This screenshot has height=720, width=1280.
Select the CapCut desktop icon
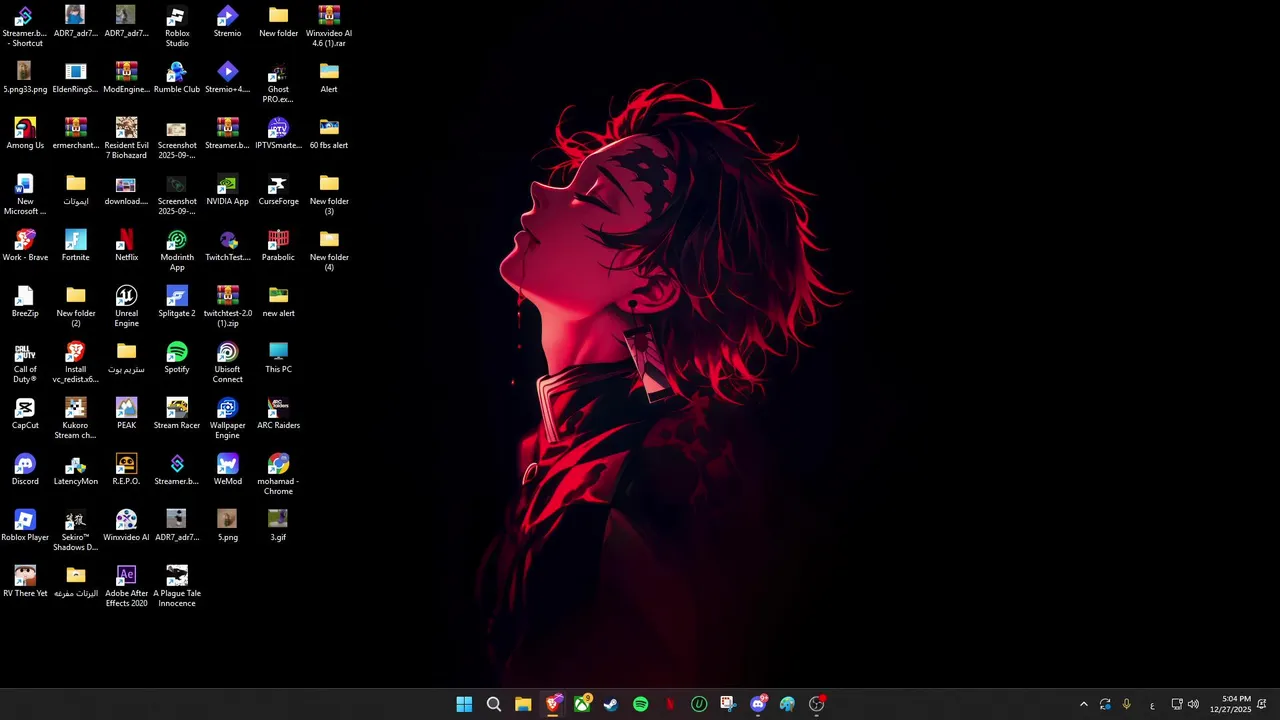25,414
